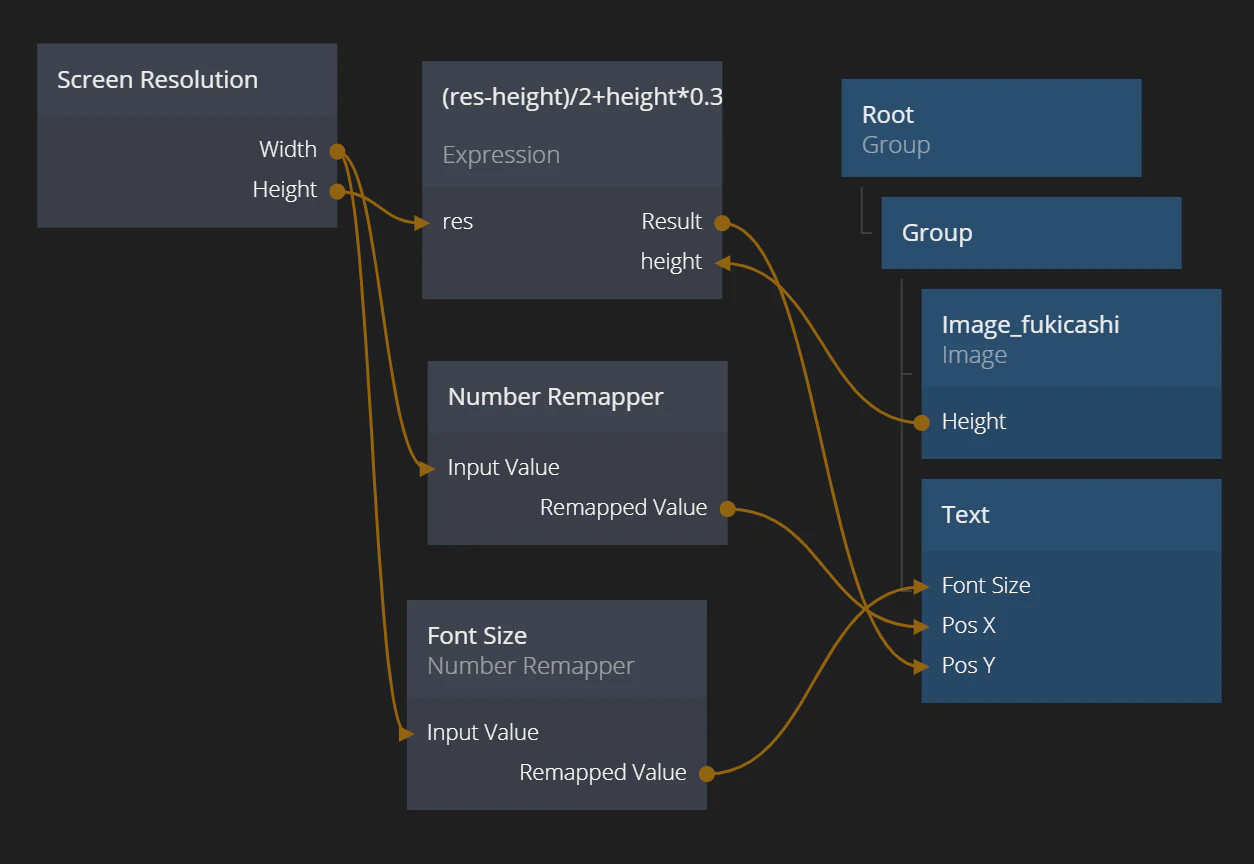1254x864 pixels.
Task: Click Input Value on the untitled Number Remapper
Action: click(428, 468)
